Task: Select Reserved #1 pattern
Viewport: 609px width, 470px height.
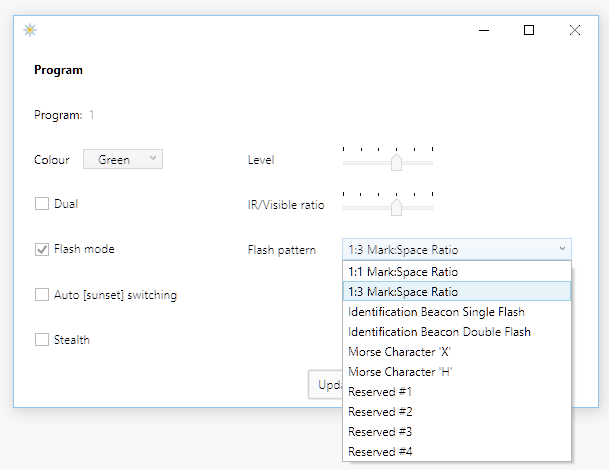Action: (457, 392)
